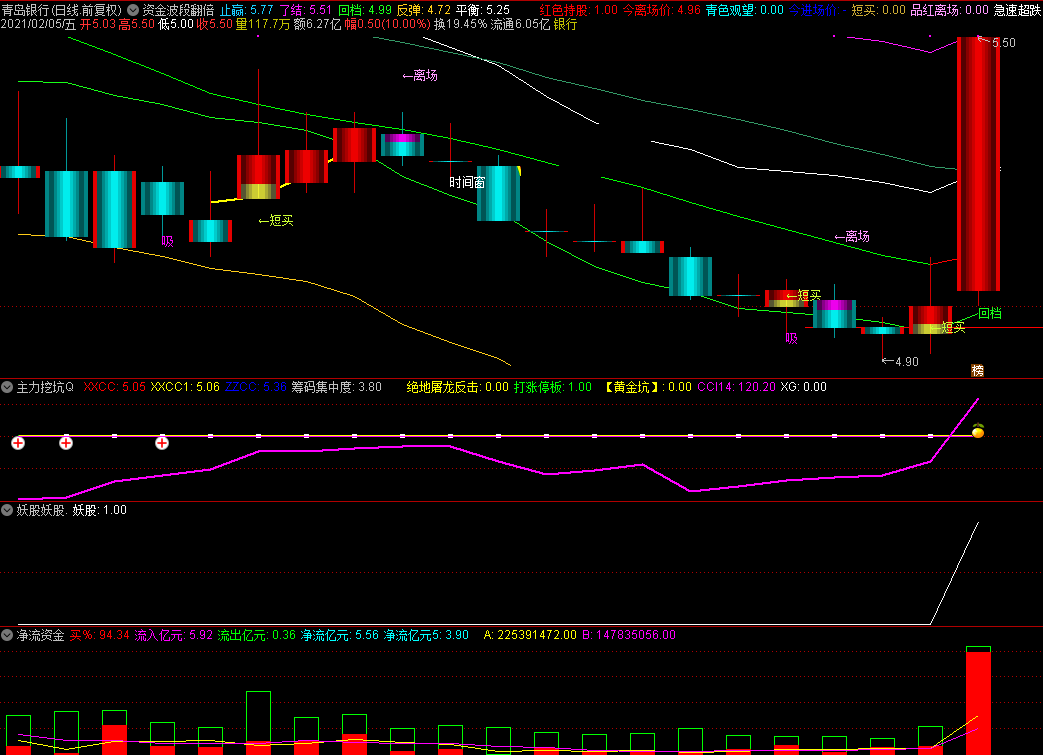Click the date 2021/02/05/五
This screenshot has height=755, width=1043.
point(39,24)
